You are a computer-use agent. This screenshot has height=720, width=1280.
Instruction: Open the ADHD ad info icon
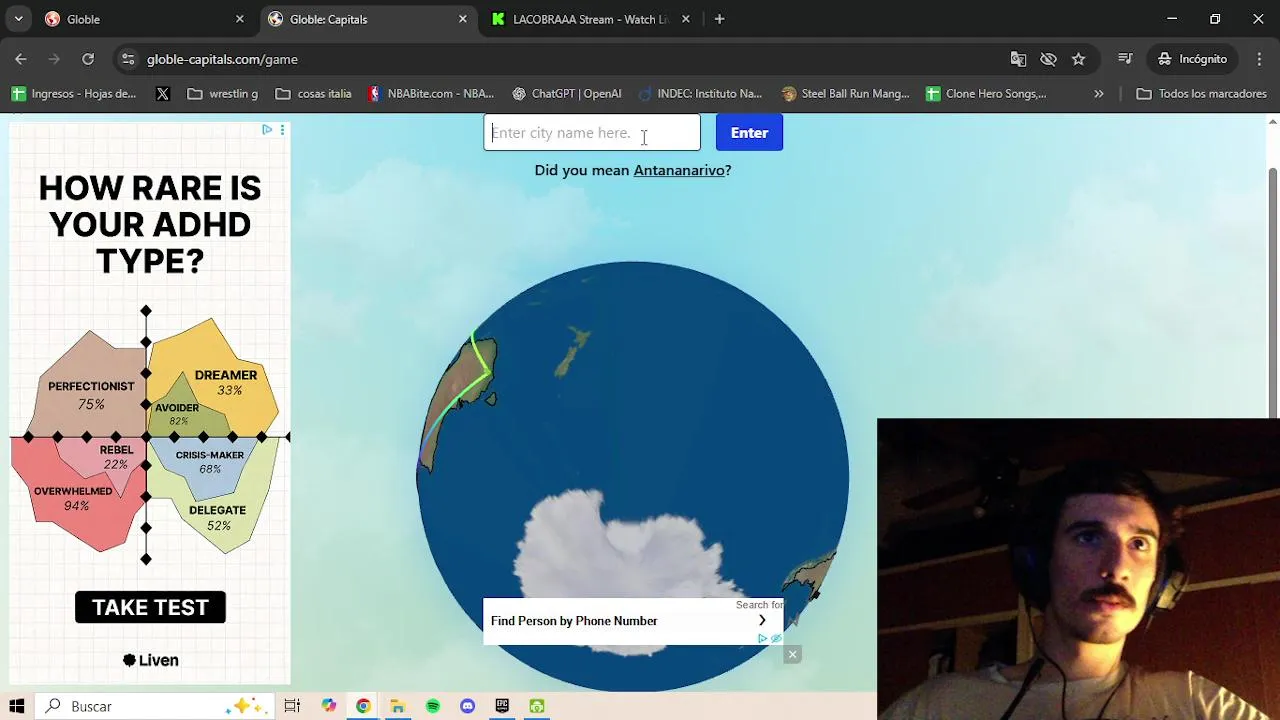(x=267, y=130)
